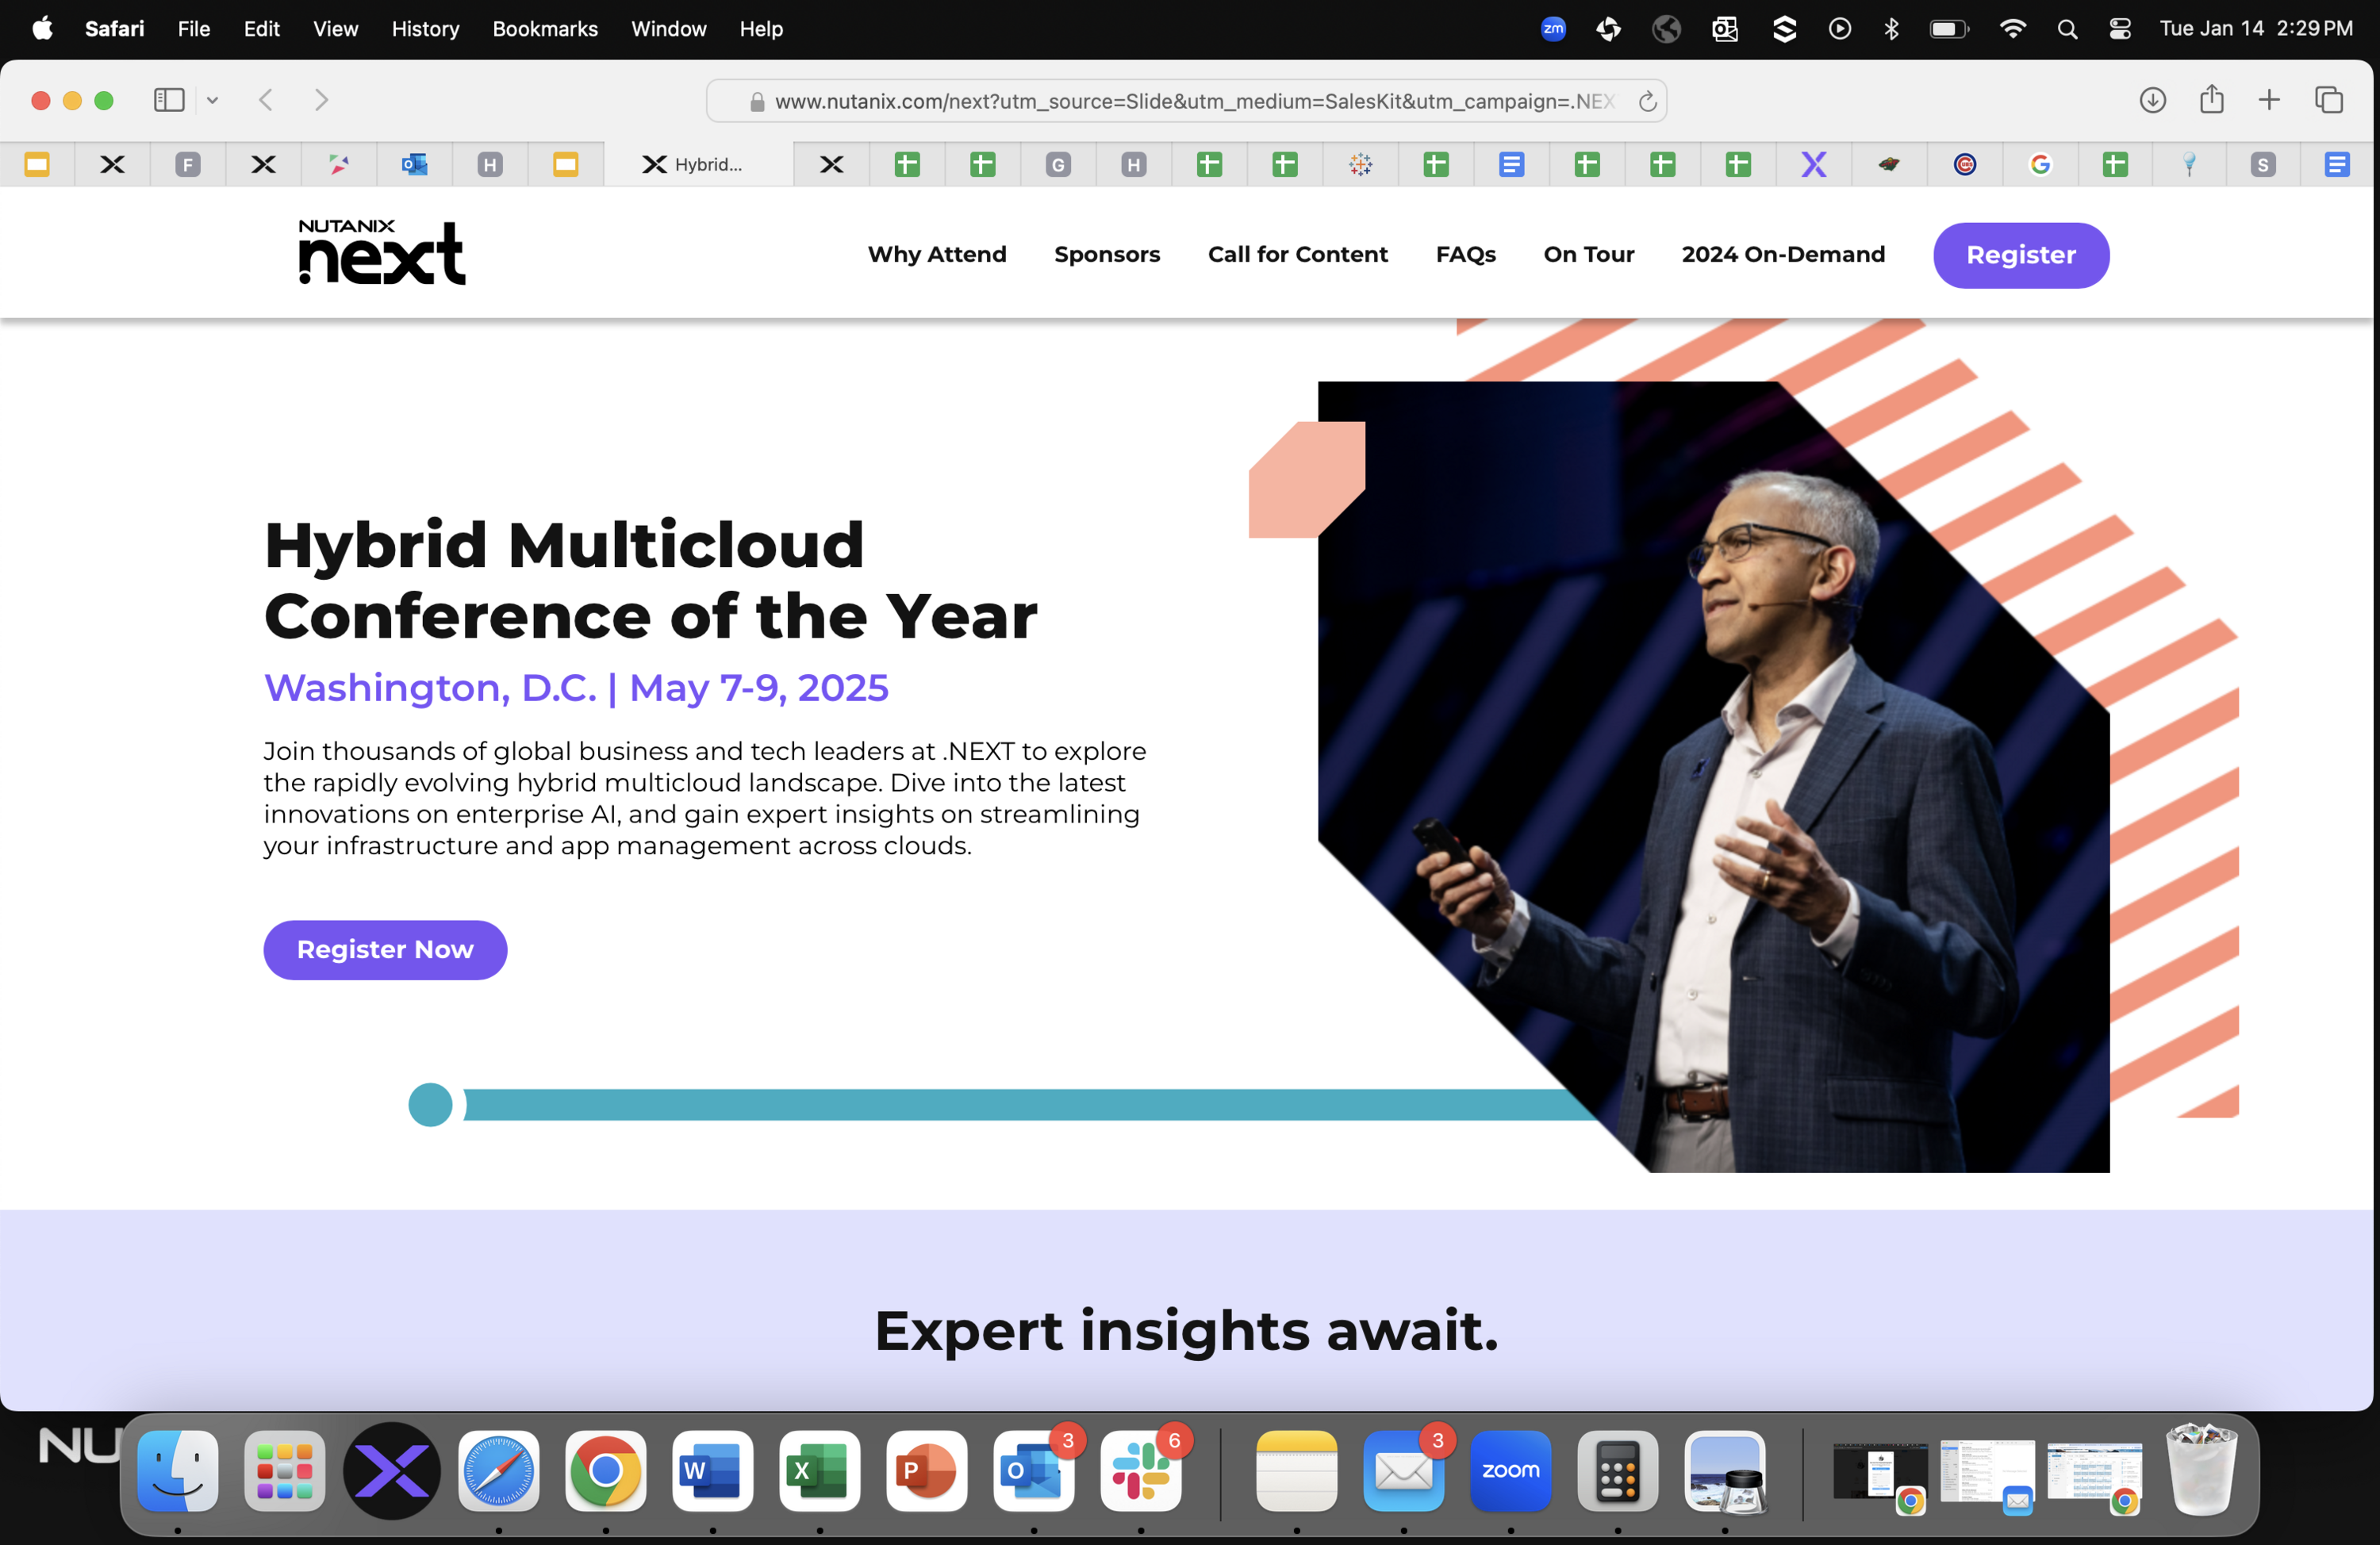Click the Register Now button
Viewport: 2380px width, 1545px height.
(x=385, y=949)
